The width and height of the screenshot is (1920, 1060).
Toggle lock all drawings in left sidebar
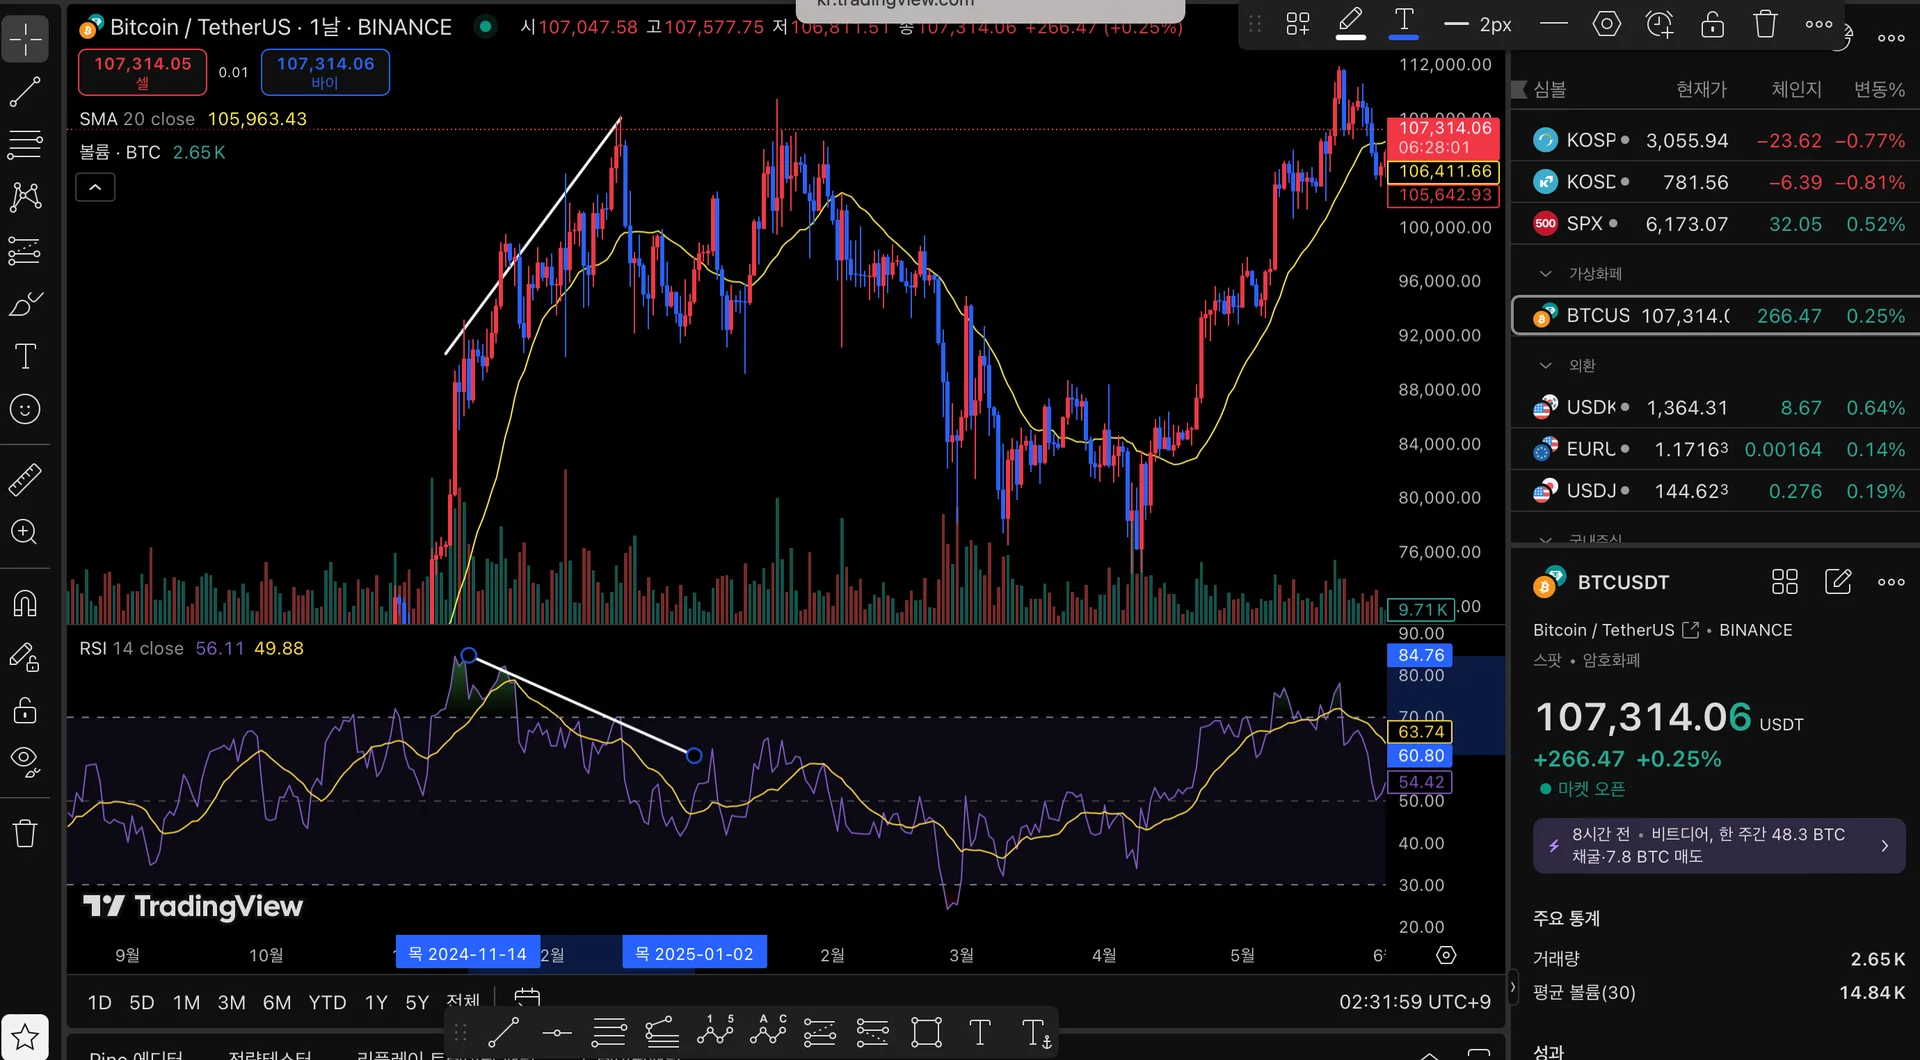(25, 710)
